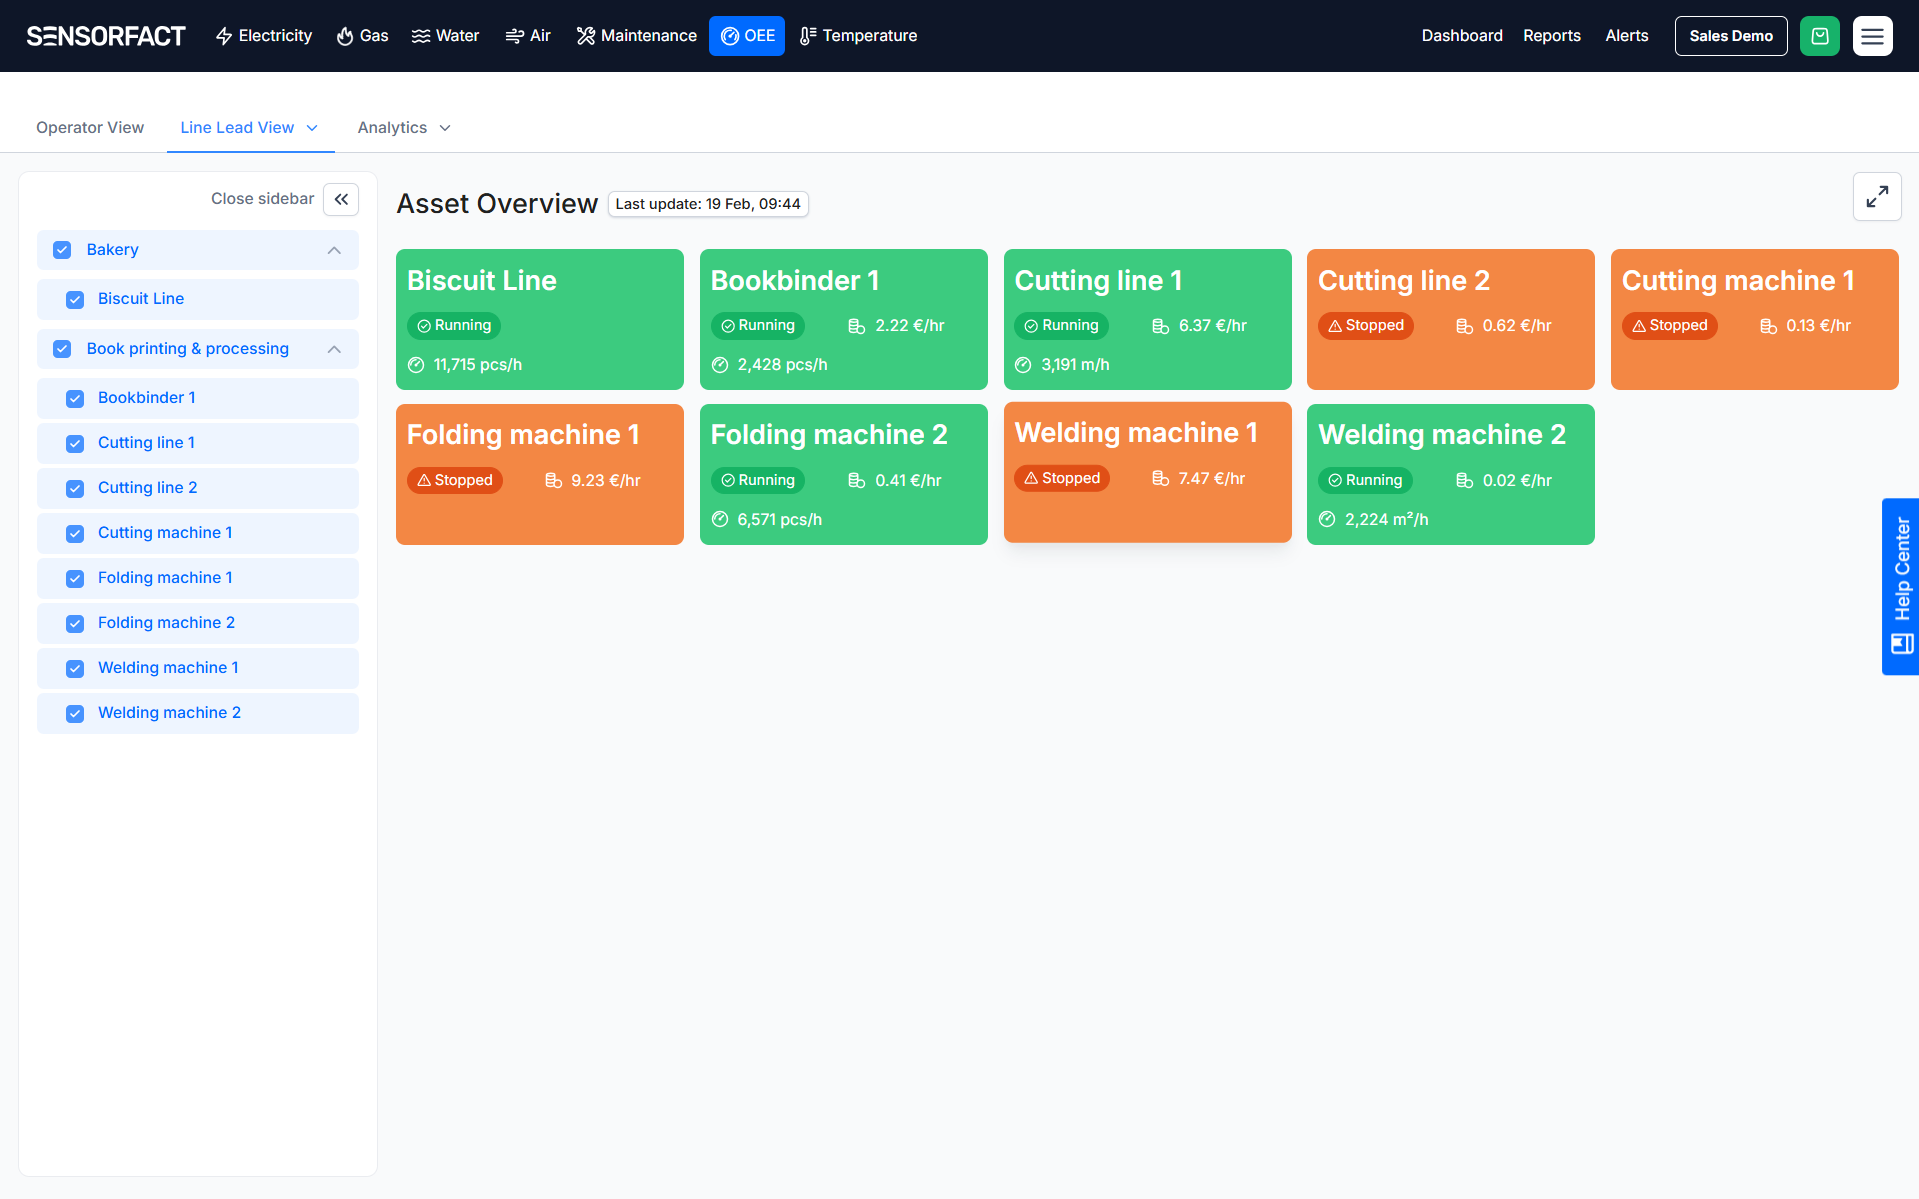Go to the Water monitoring section
Screen dimensions: 1919x1199
coord(445,36)
